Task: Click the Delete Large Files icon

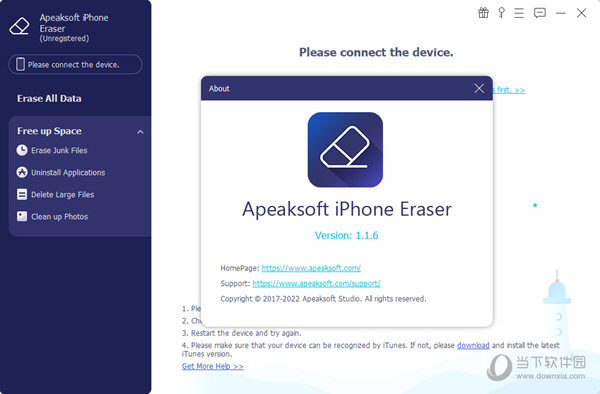Action: tap(22, 194)
